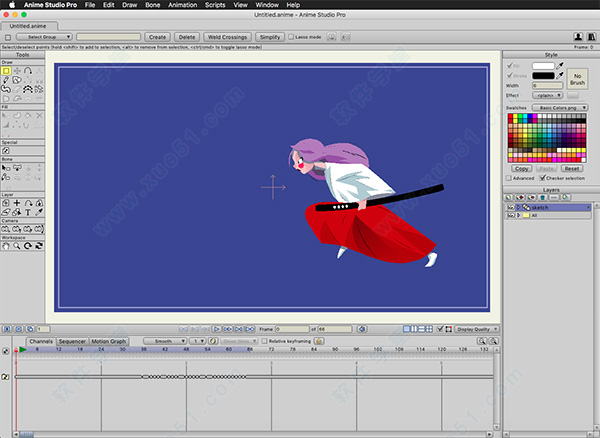Image resolution: width=600 pixels, height=438 pixels.
Task: Choose the Pan Workspace hand tool
Action: click(x=6, y=246)
